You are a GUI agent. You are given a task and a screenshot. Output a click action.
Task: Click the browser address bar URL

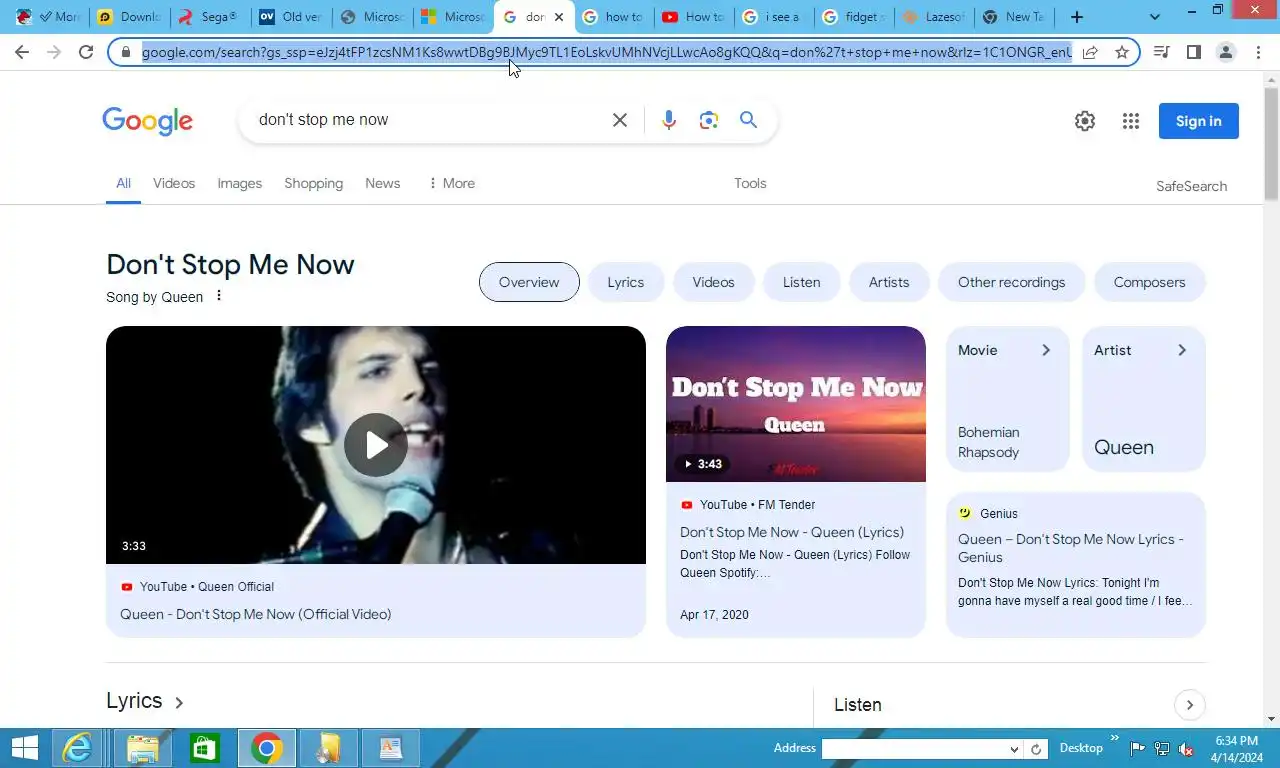pos(606,52)
